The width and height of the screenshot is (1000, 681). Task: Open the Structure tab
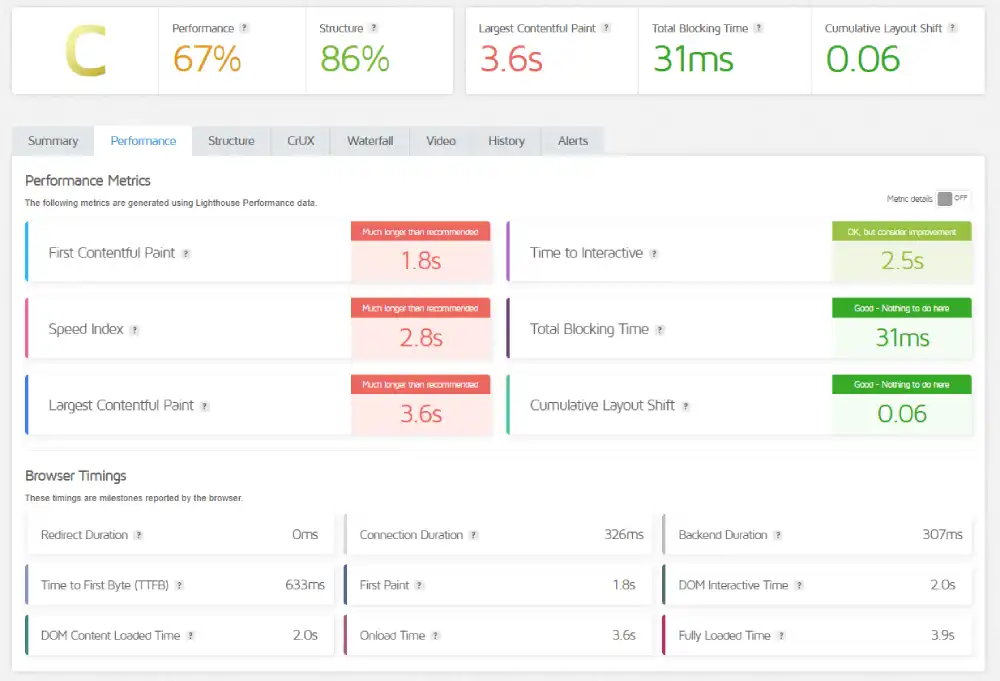(x=231, y=141)
